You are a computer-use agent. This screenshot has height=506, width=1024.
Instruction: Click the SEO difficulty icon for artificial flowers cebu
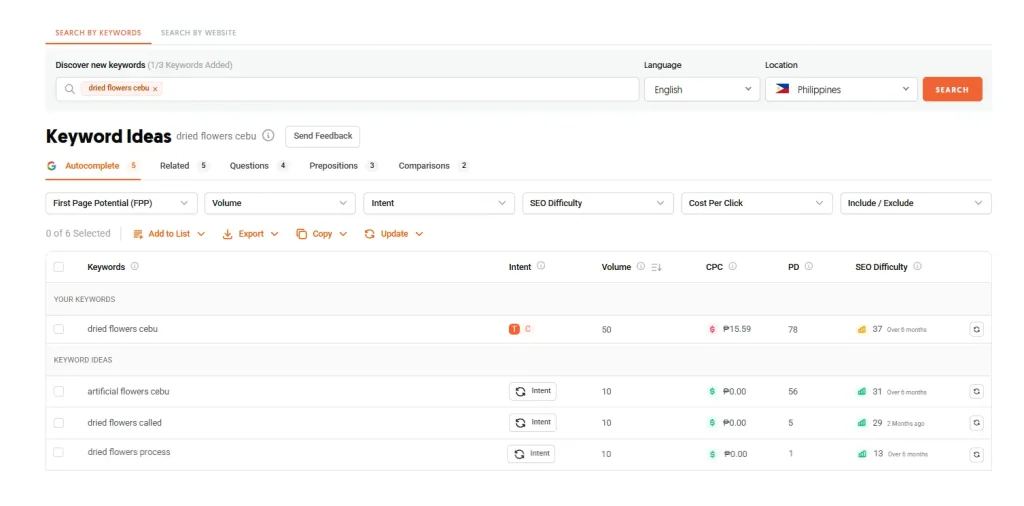[861, 392]
